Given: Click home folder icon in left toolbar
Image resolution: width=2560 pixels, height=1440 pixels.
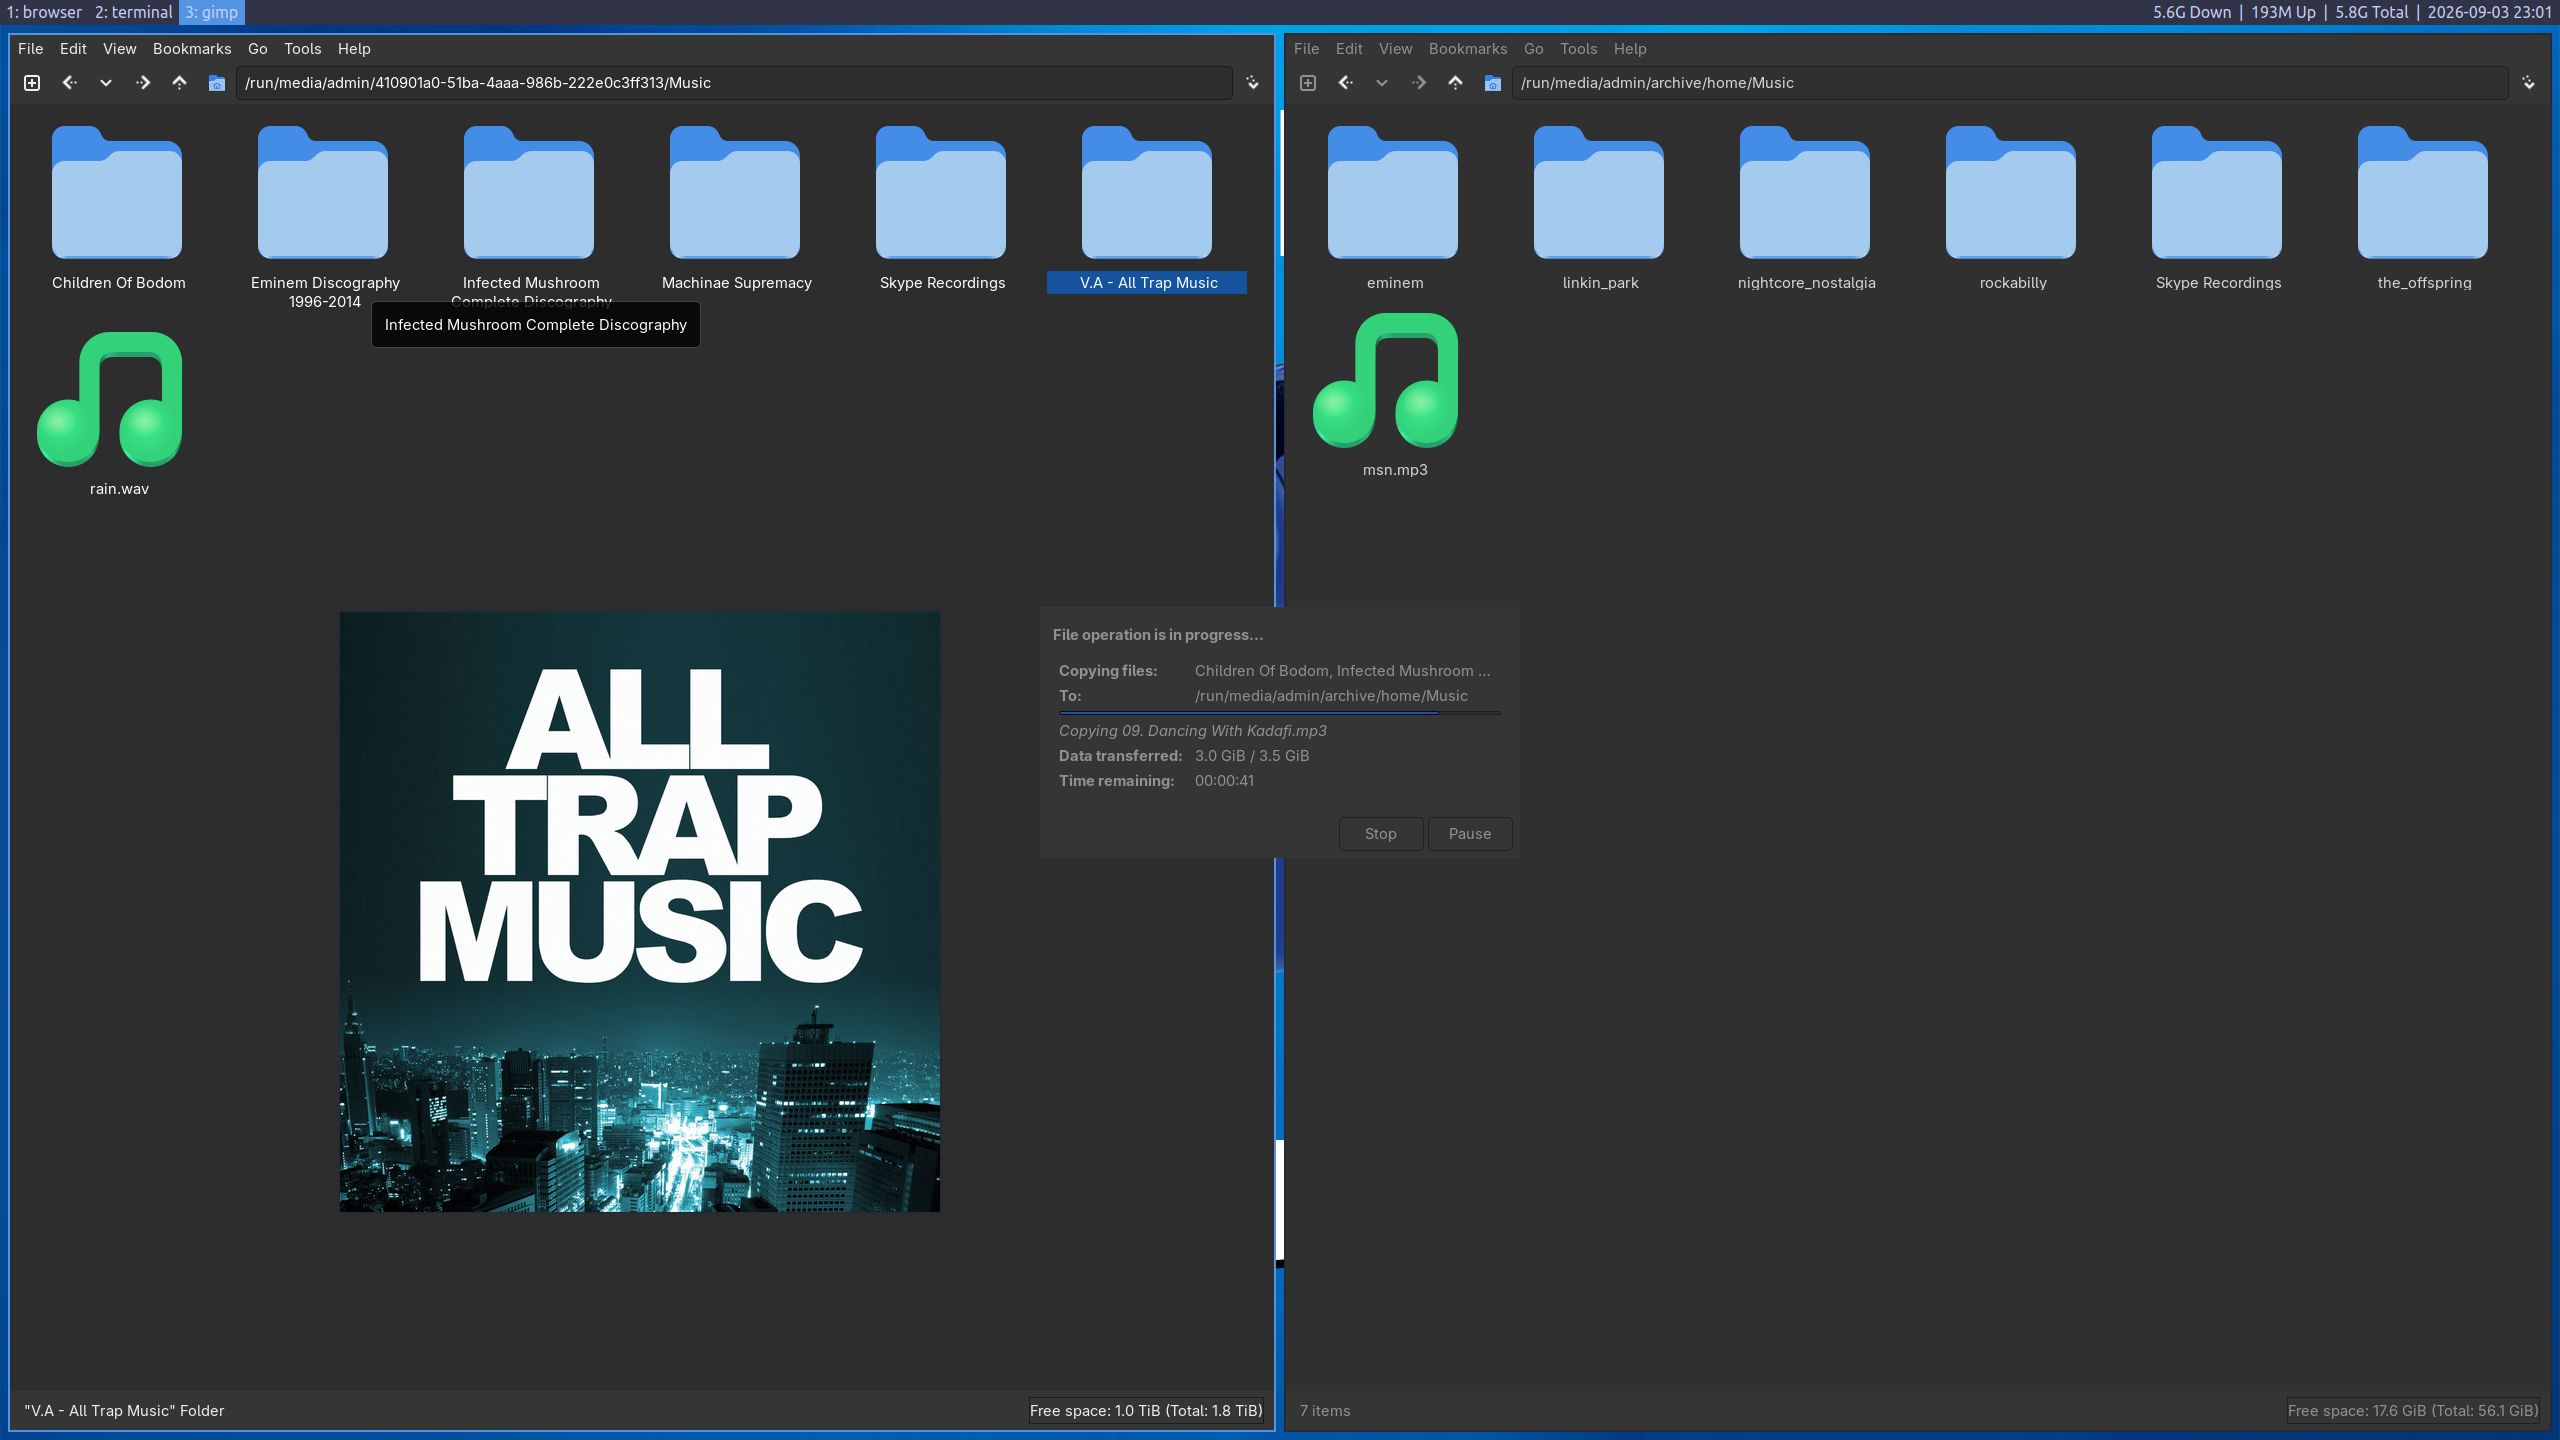Looking at the screenshot, I should 216,83.
